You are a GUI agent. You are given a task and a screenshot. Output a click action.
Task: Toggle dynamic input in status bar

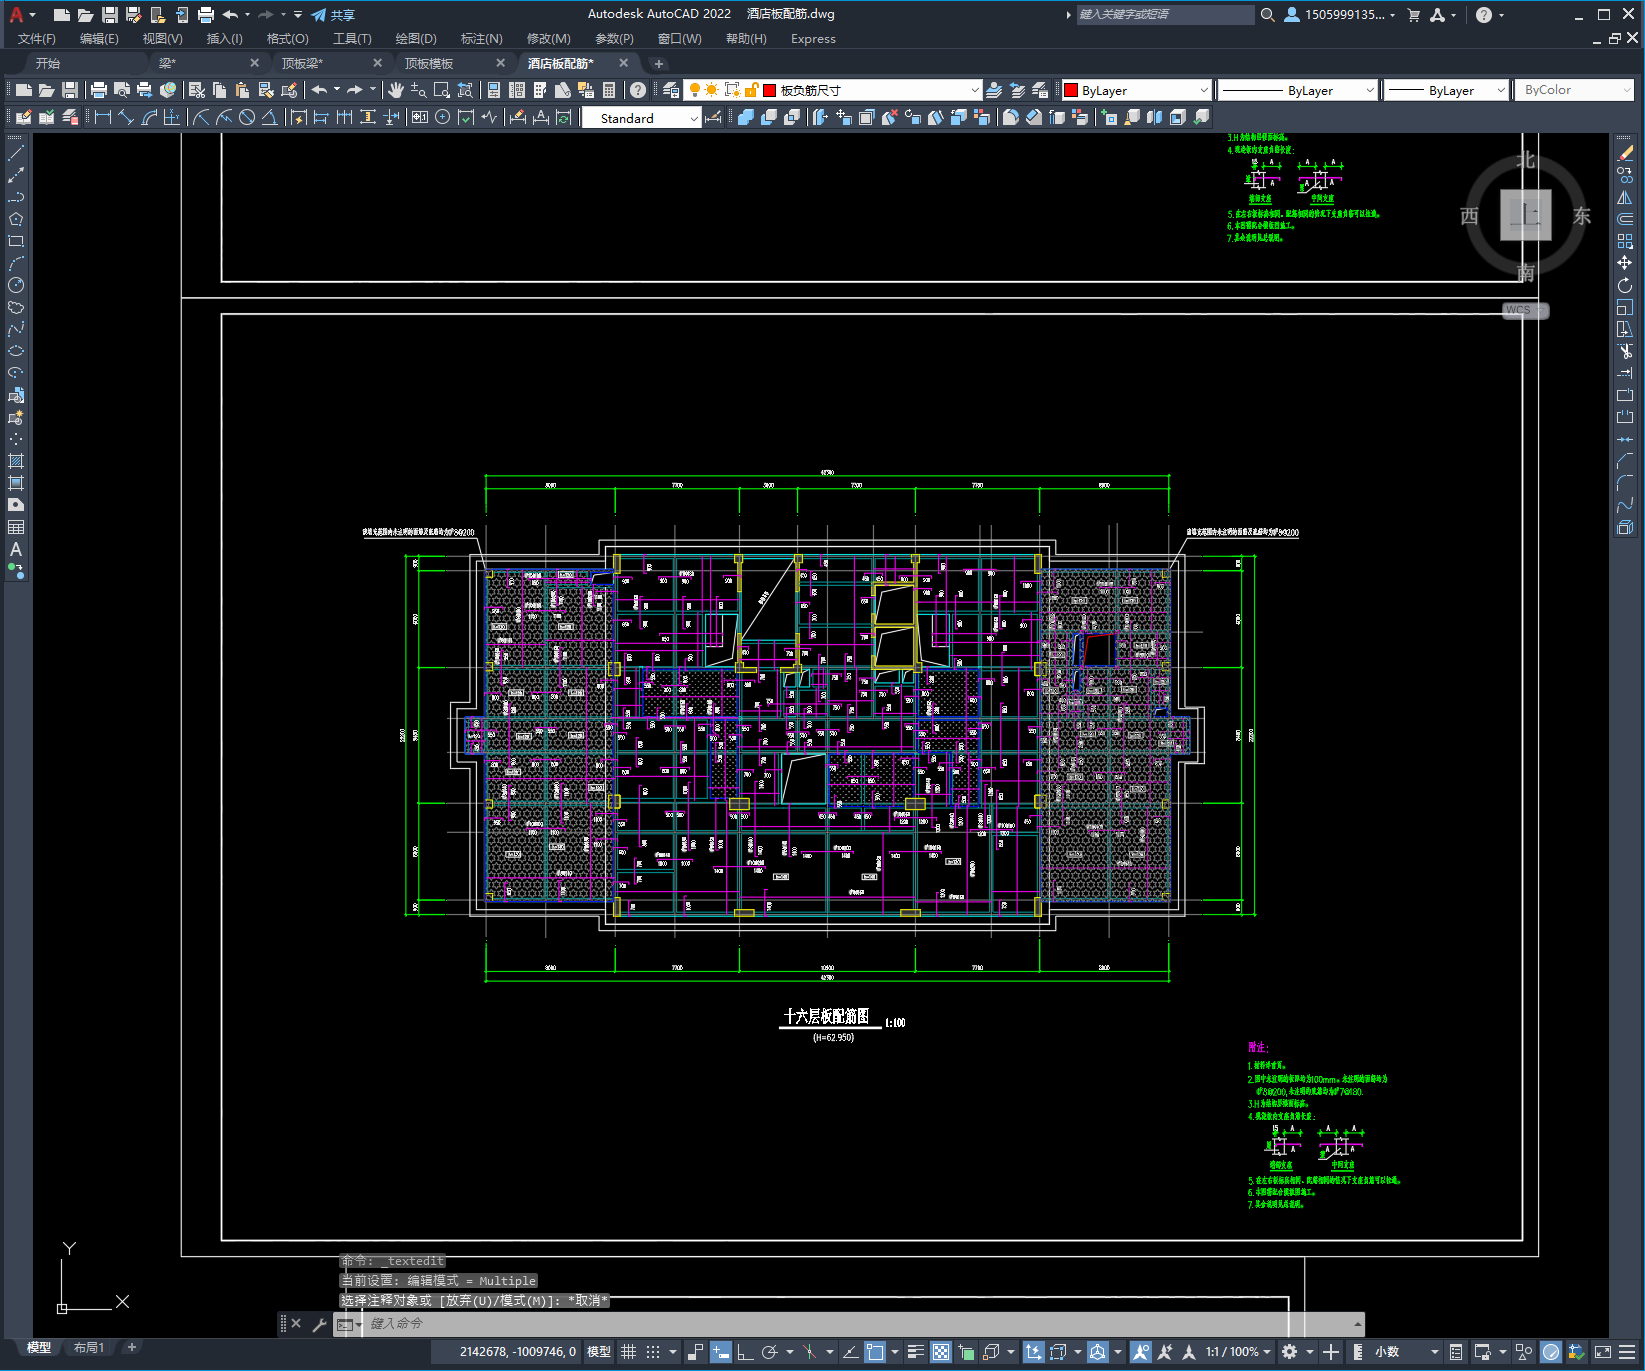(720, 1352)
